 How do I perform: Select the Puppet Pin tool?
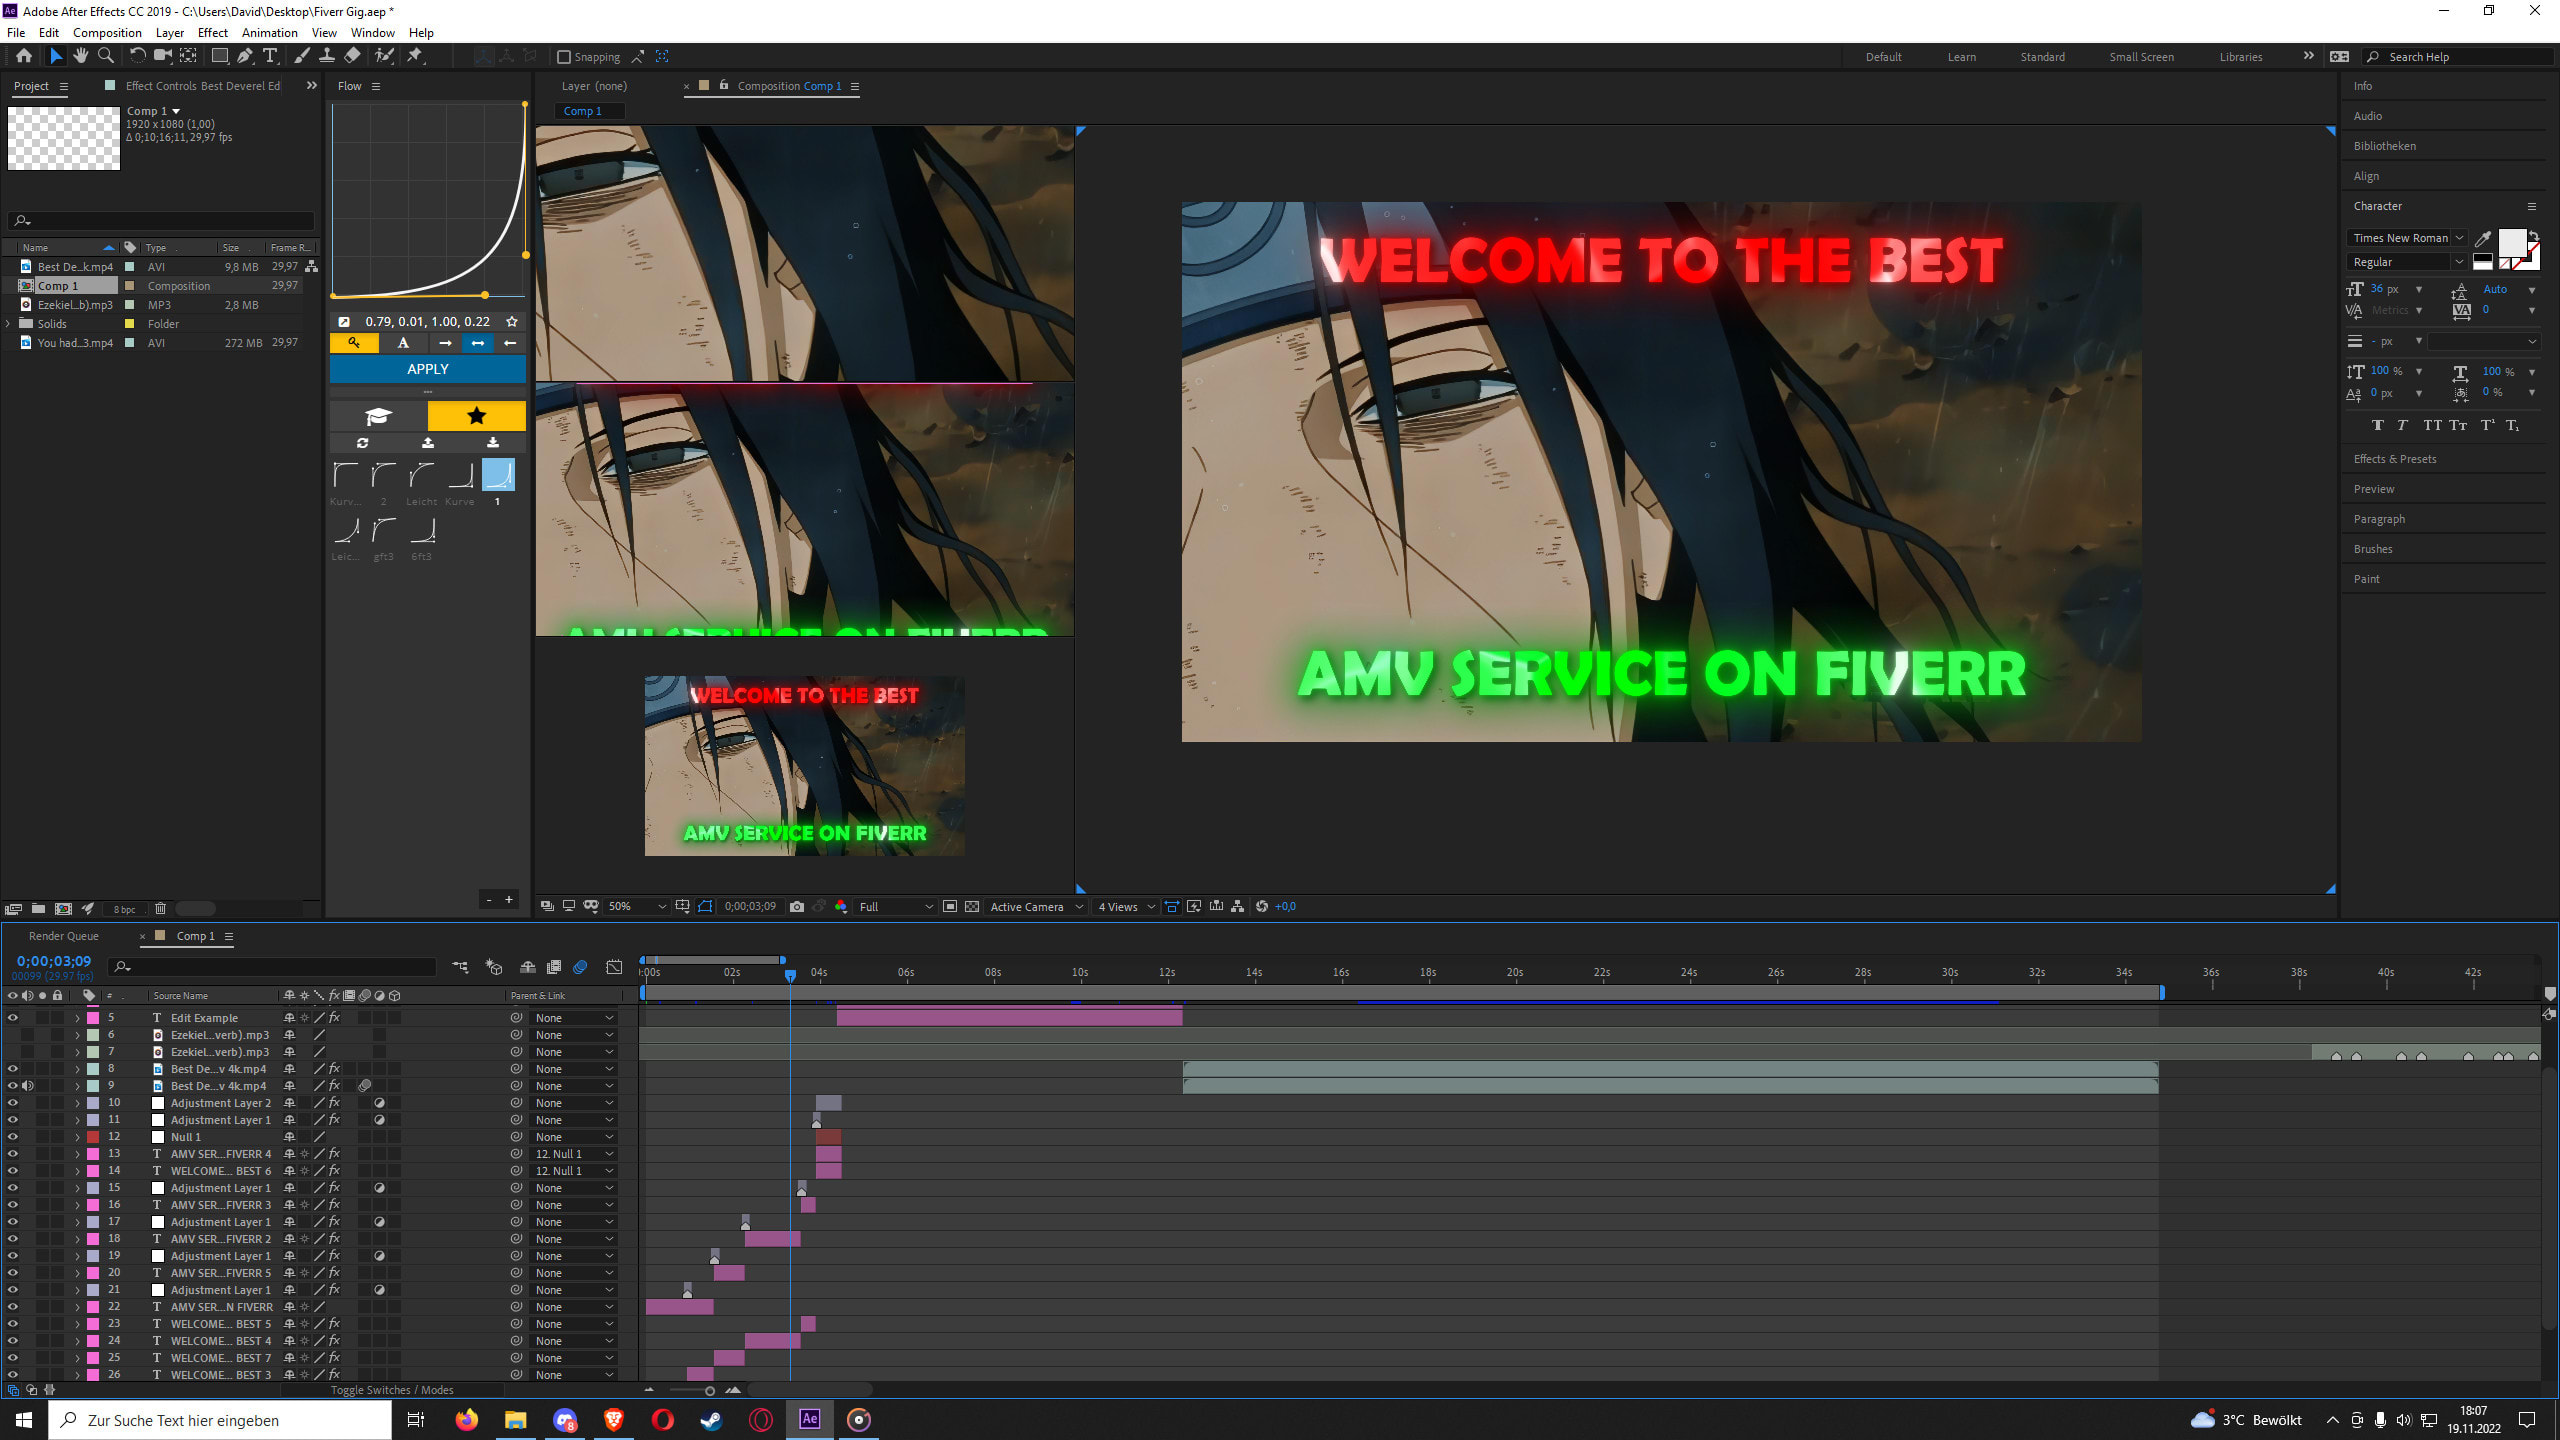pyautogui.click(x=415, y=56)
